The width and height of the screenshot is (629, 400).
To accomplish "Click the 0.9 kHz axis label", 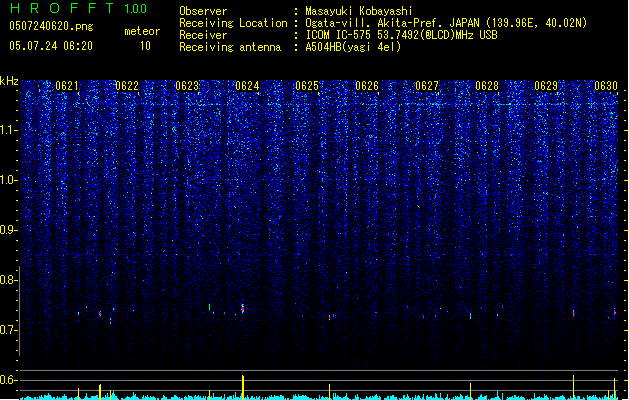I will point(9,230).
